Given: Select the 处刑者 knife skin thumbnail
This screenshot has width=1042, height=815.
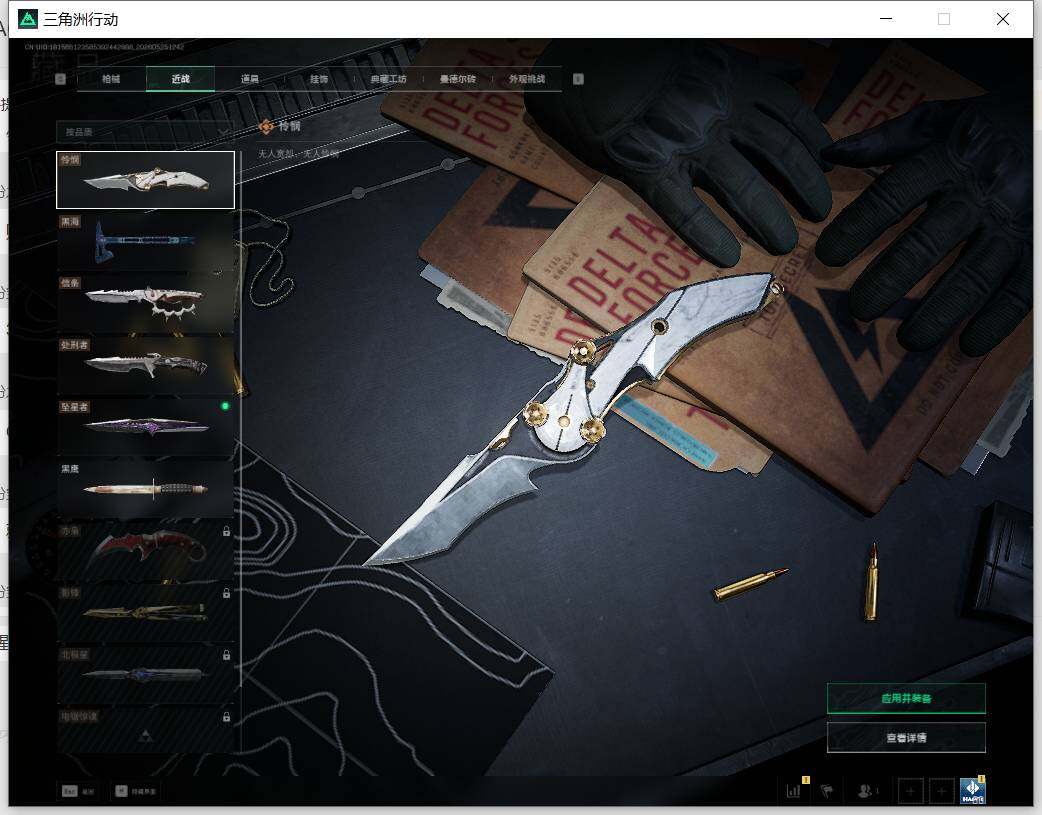Looking at the screenshot, I should [x=146, y=364].
